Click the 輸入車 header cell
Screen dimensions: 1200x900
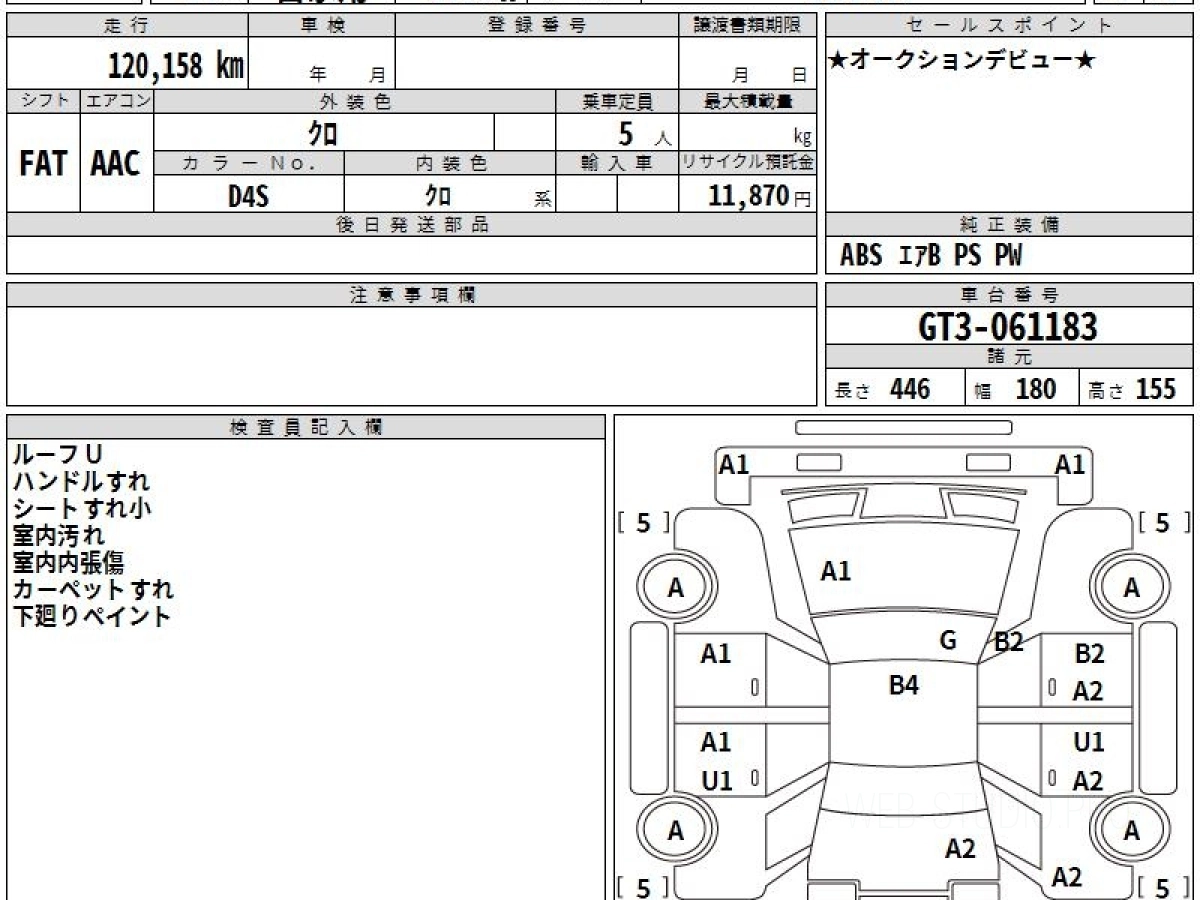(617, 164)
